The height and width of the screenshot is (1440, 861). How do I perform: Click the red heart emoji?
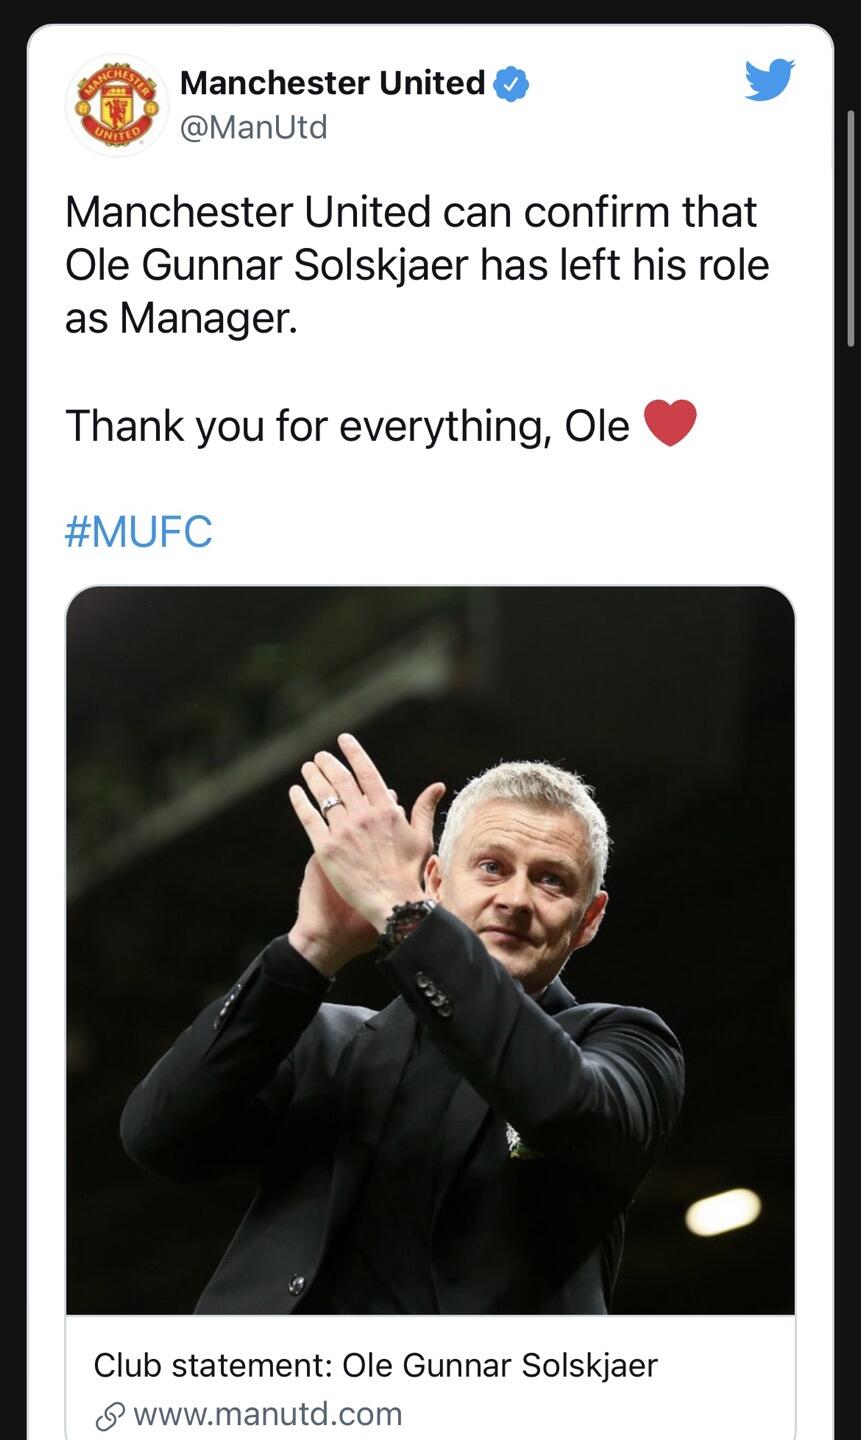pyautogui.click(x=669, y=423)
